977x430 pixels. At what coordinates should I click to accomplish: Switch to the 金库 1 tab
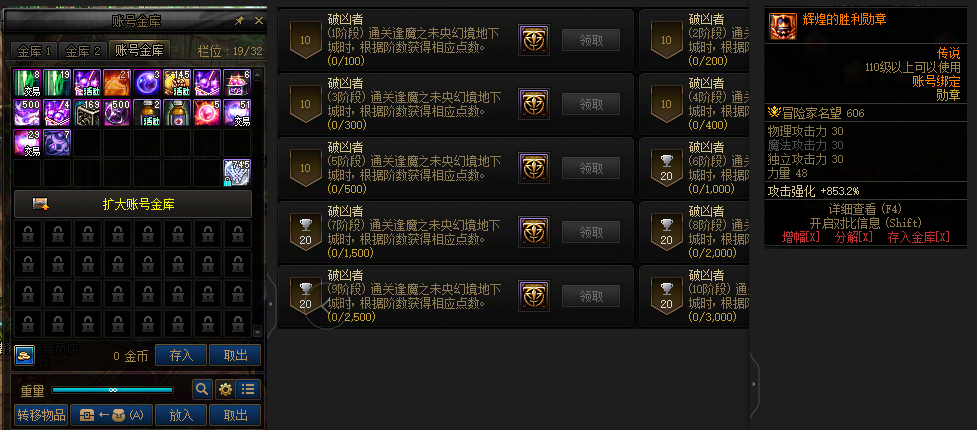tap(34, 50)
